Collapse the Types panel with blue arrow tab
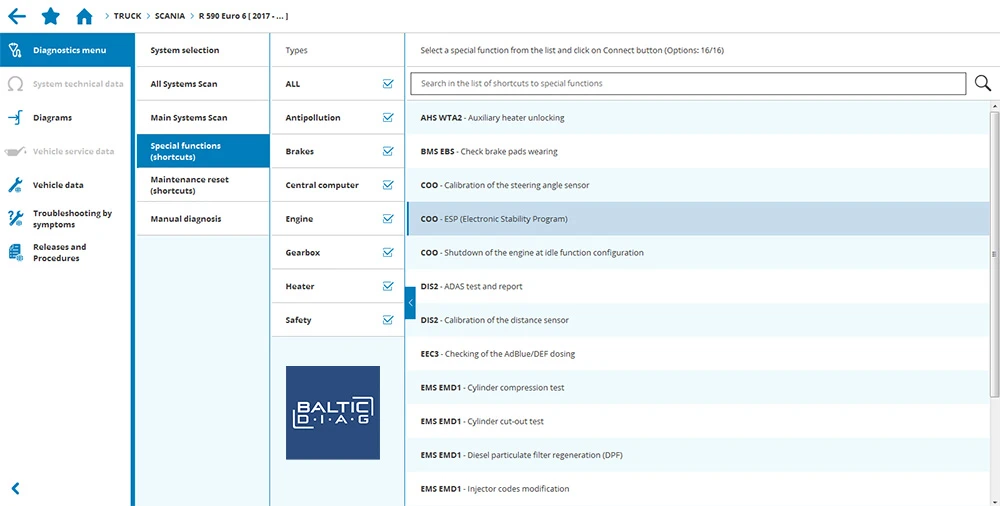 pyautogui.click(x=410, y=303)
